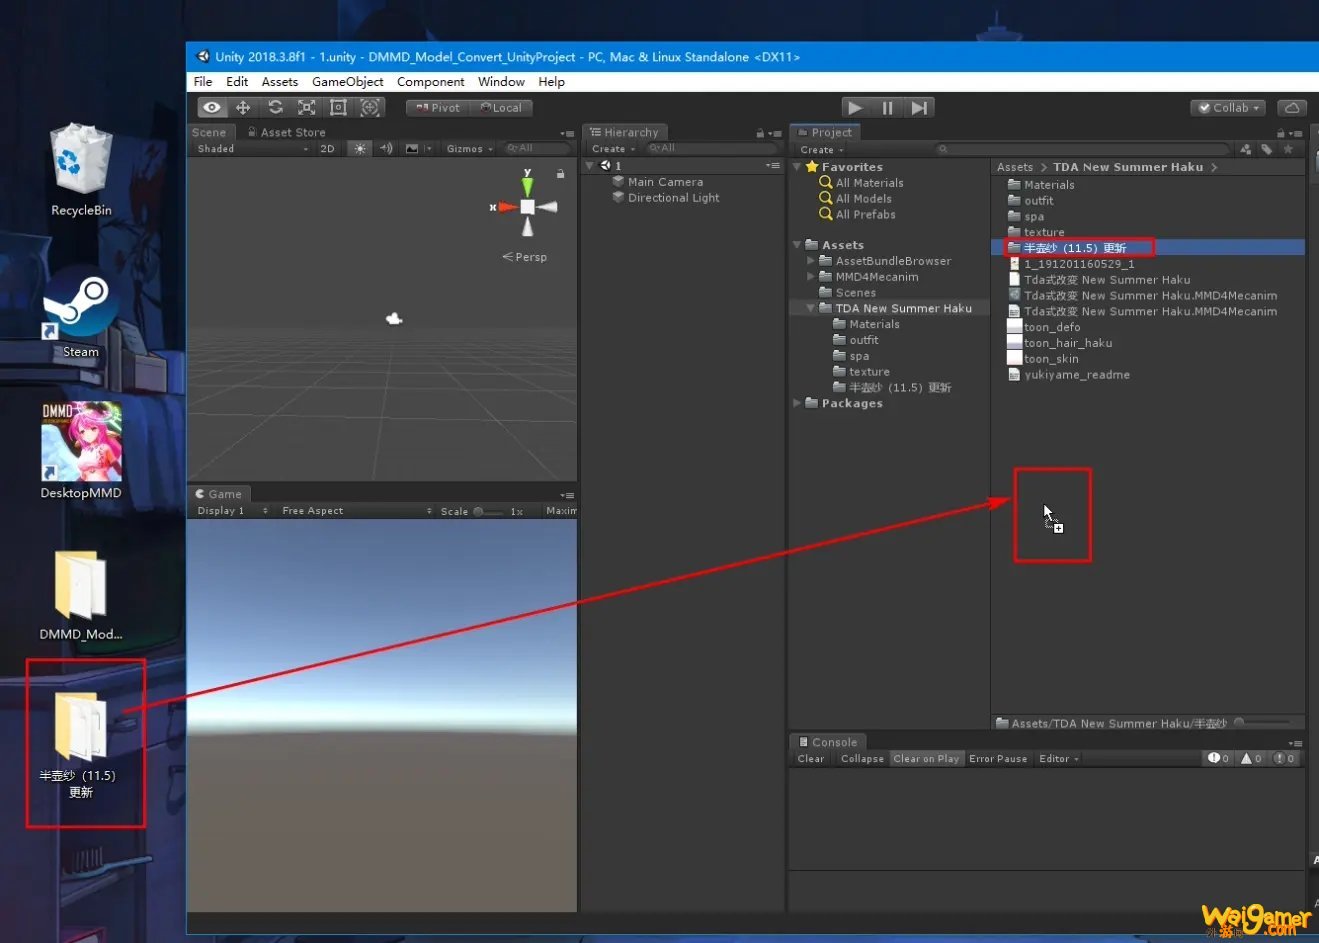Open the Edit menu
Image resolution: width=1319 pixels, height=943 pixels.
click(x=237, y=81)
